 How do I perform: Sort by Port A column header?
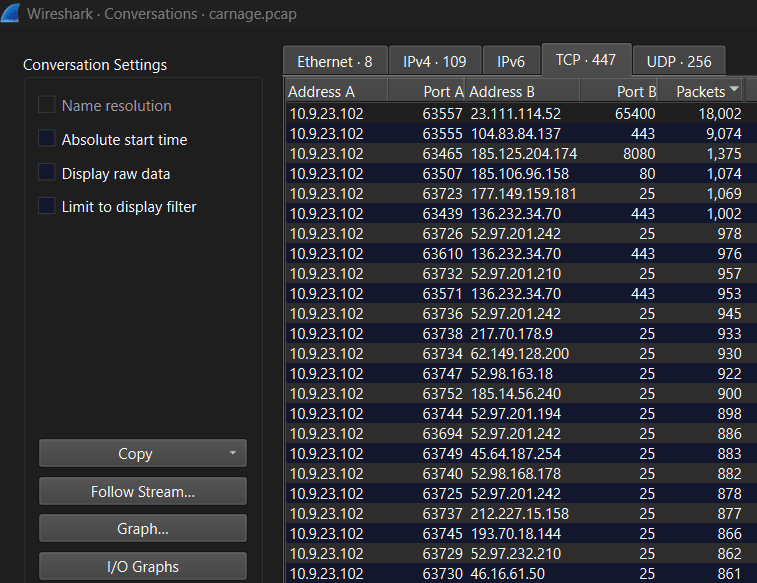tap(426, 91)
